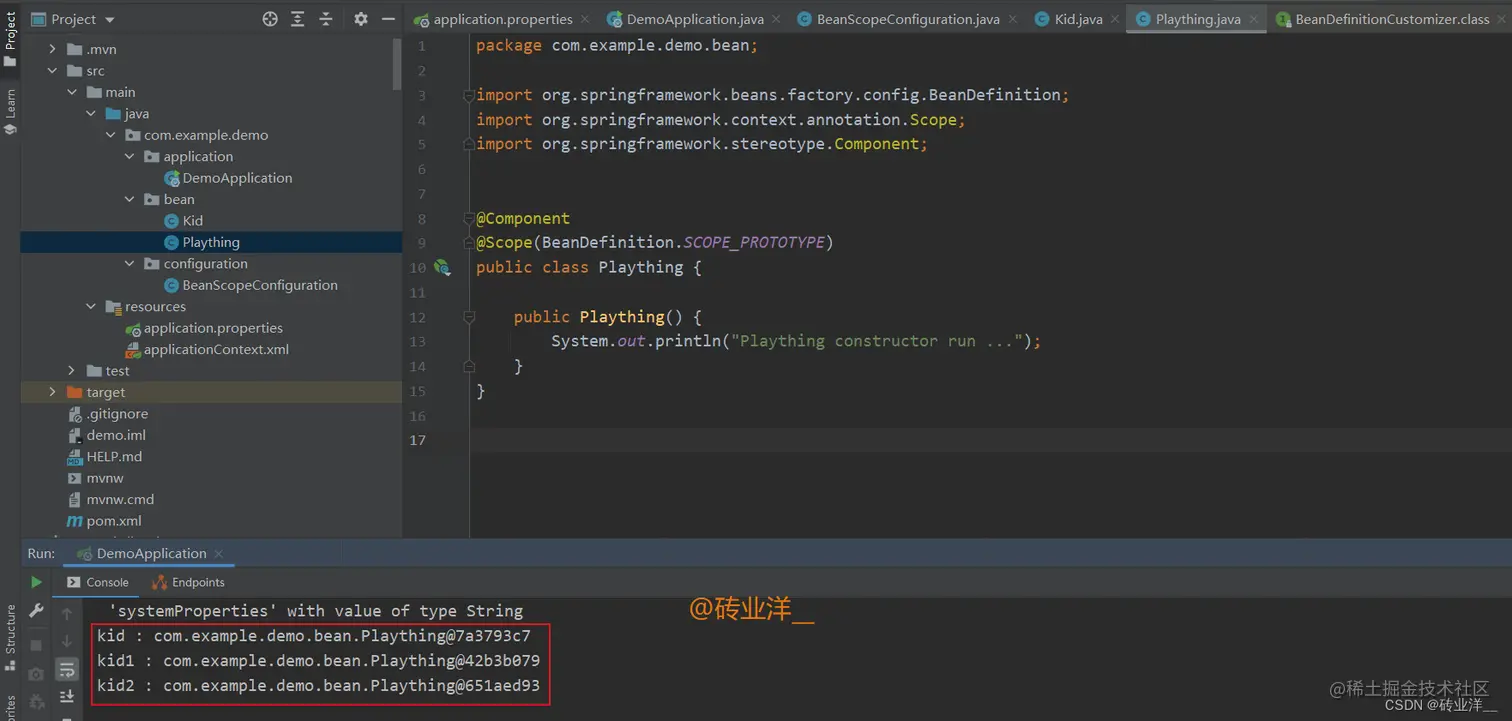The height and width of the screenshot is (721, 1512).
Task: Click the Collapse All icon in Project panel
Action: tap(326, 19)
